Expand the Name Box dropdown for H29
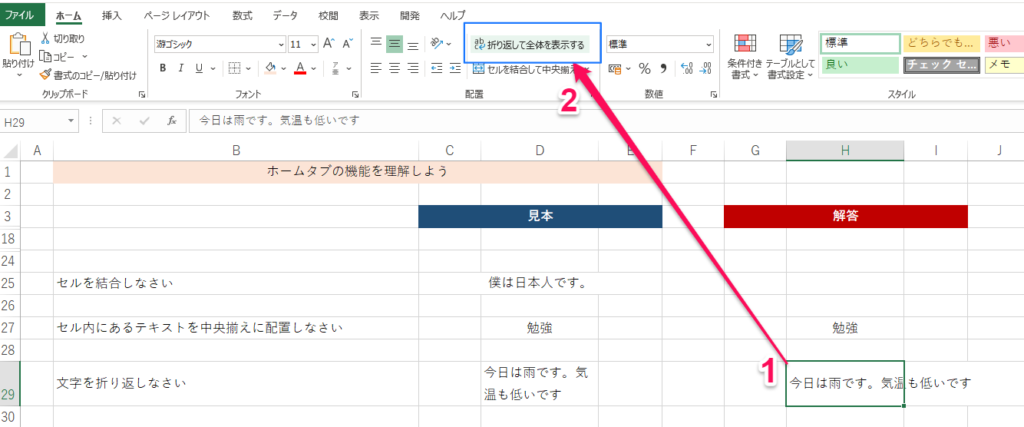1024x427 pixels. pos(71,120)
